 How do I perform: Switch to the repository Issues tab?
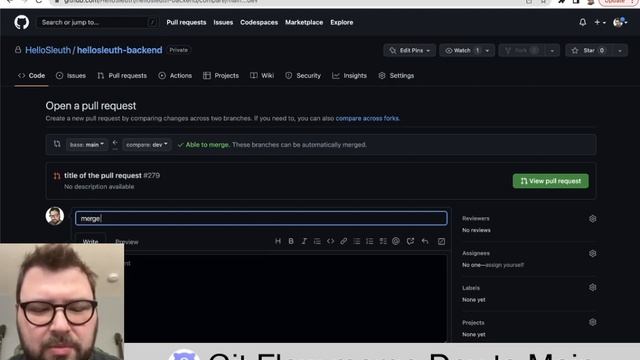[x=71, y=76]
